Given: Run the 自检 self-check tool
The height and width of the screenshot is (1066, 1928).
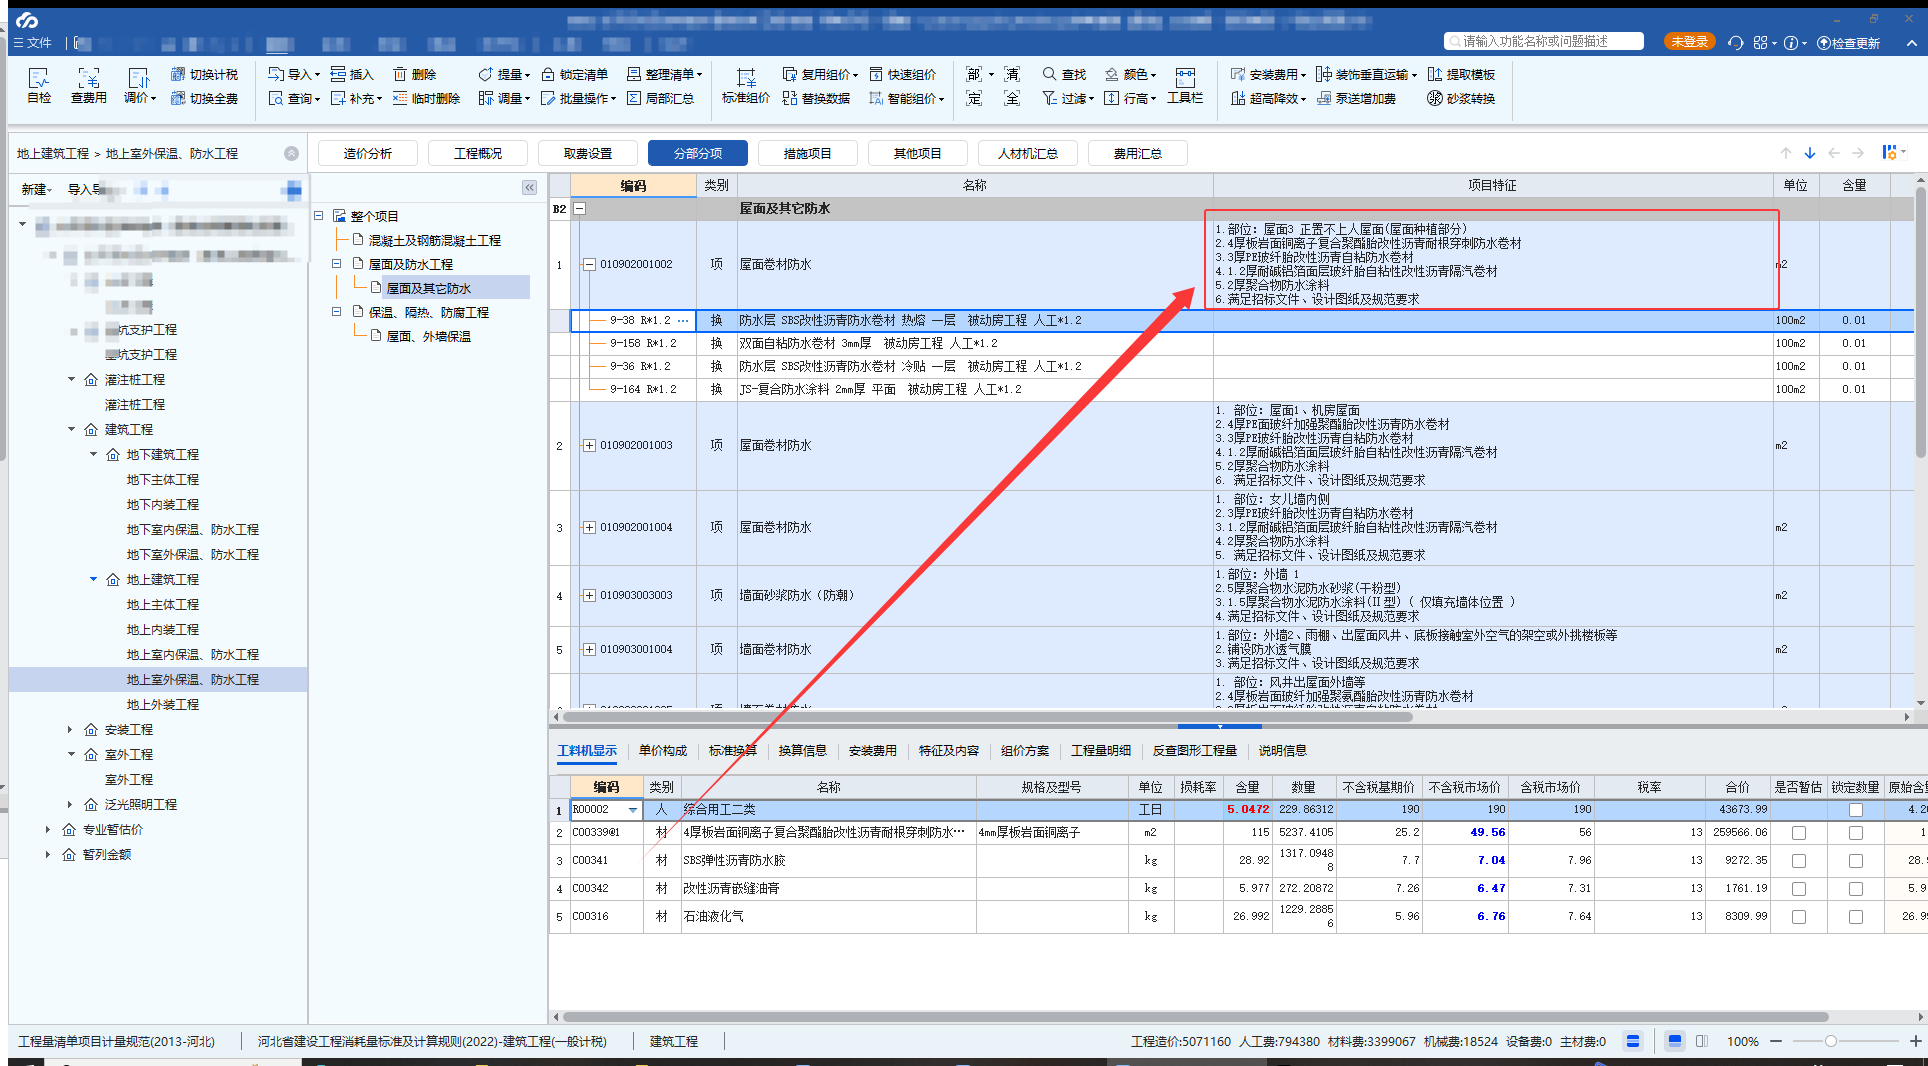Looking at the screenshot, I should pyautogui.click(x=39, y=86).
